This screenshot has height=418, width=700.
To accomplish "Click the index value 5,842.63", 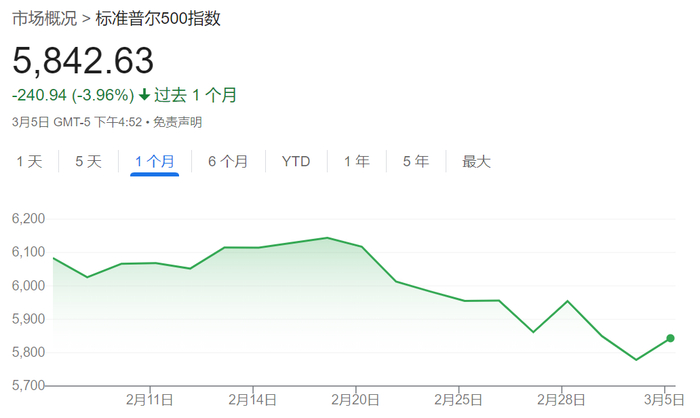I will click(x=83, y=61).
